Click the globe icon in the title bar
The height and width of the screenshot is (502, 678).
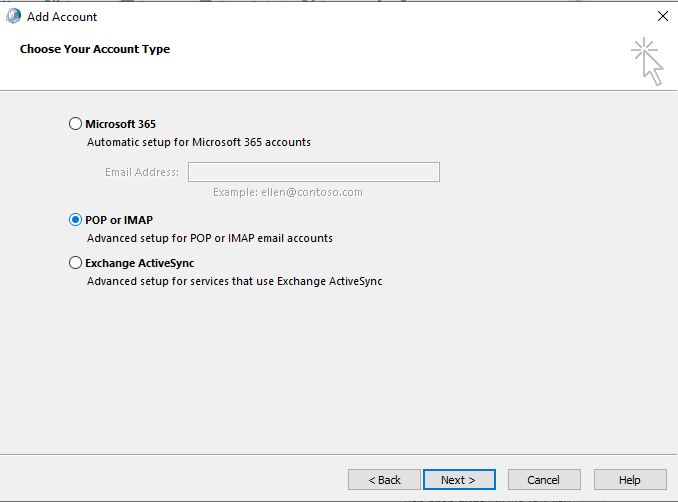pos(14,17)
